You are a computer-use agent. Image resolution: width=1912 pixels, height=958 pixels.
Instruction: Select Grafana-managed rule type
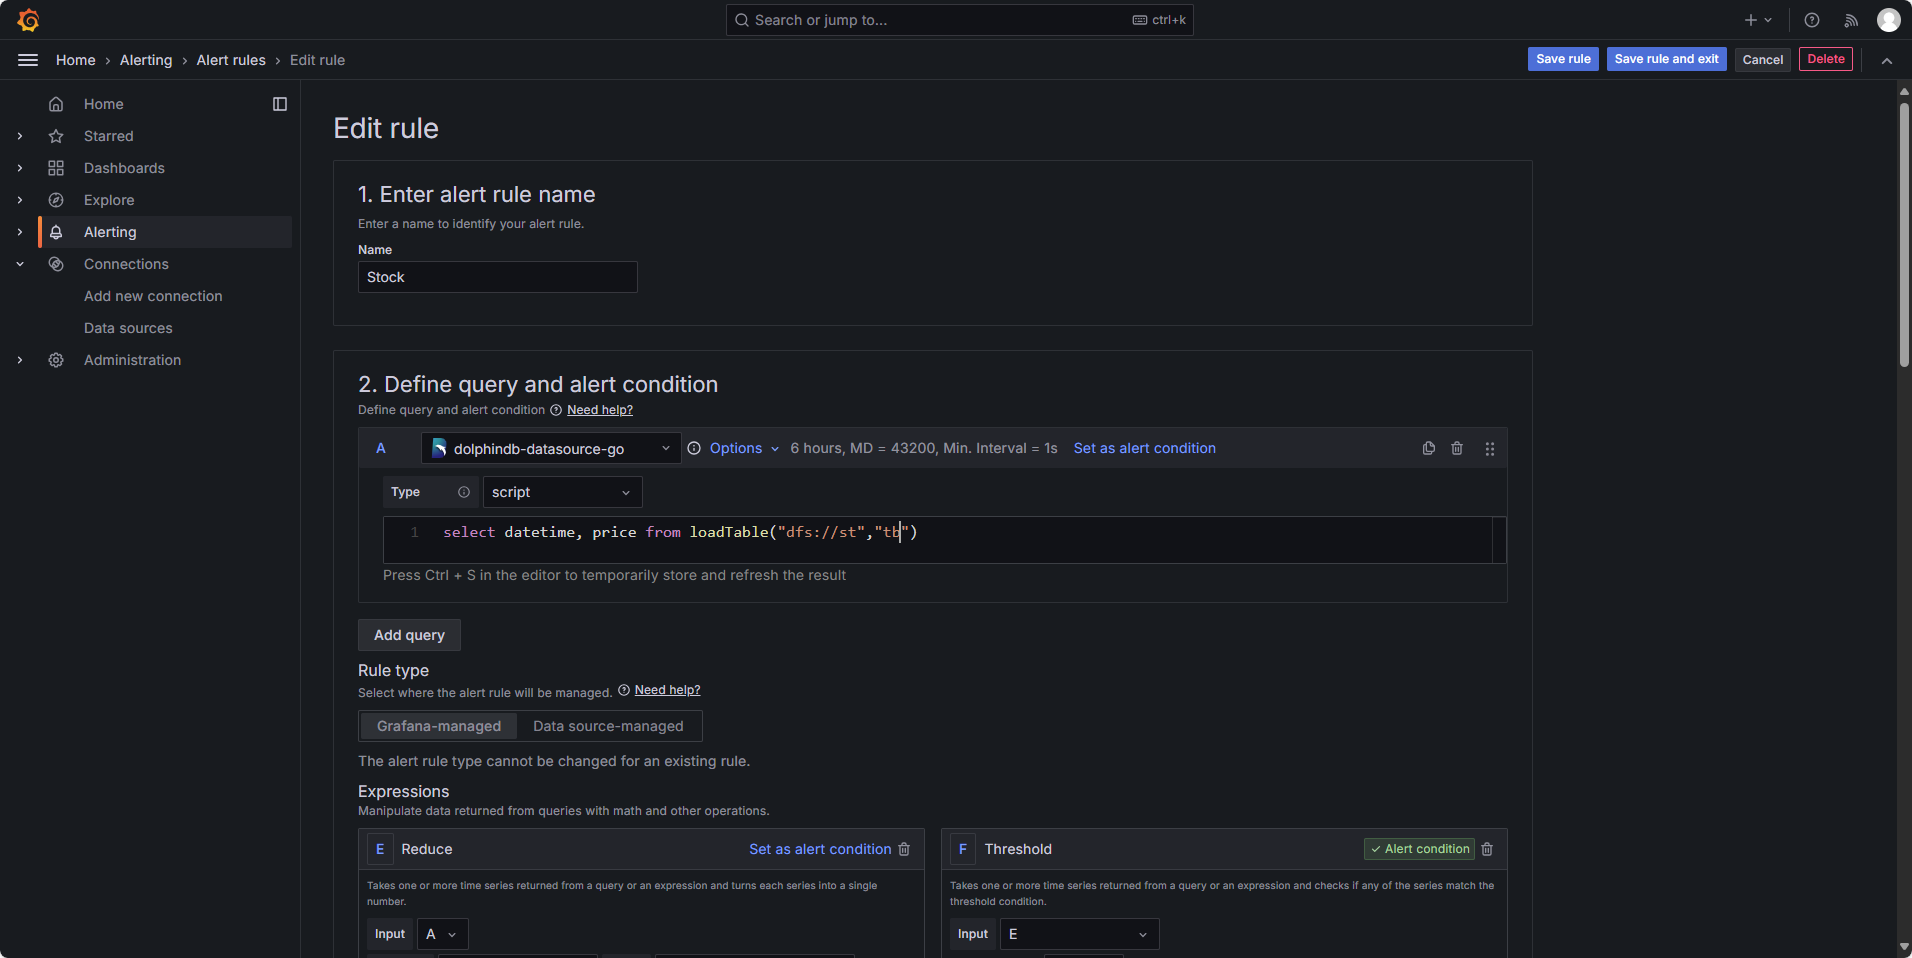tap(438, 726)
